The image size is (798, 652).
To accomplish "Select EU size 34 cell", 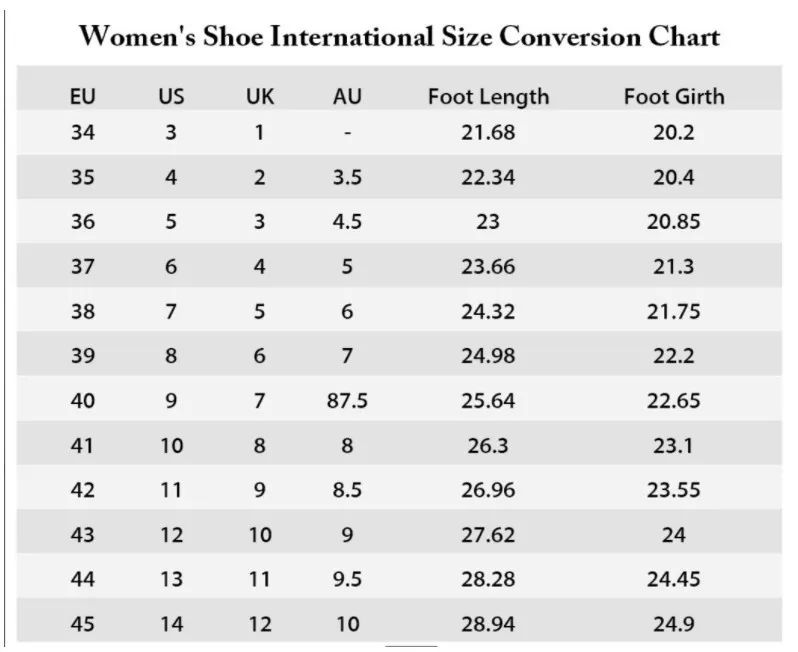I will coord(82,132).
